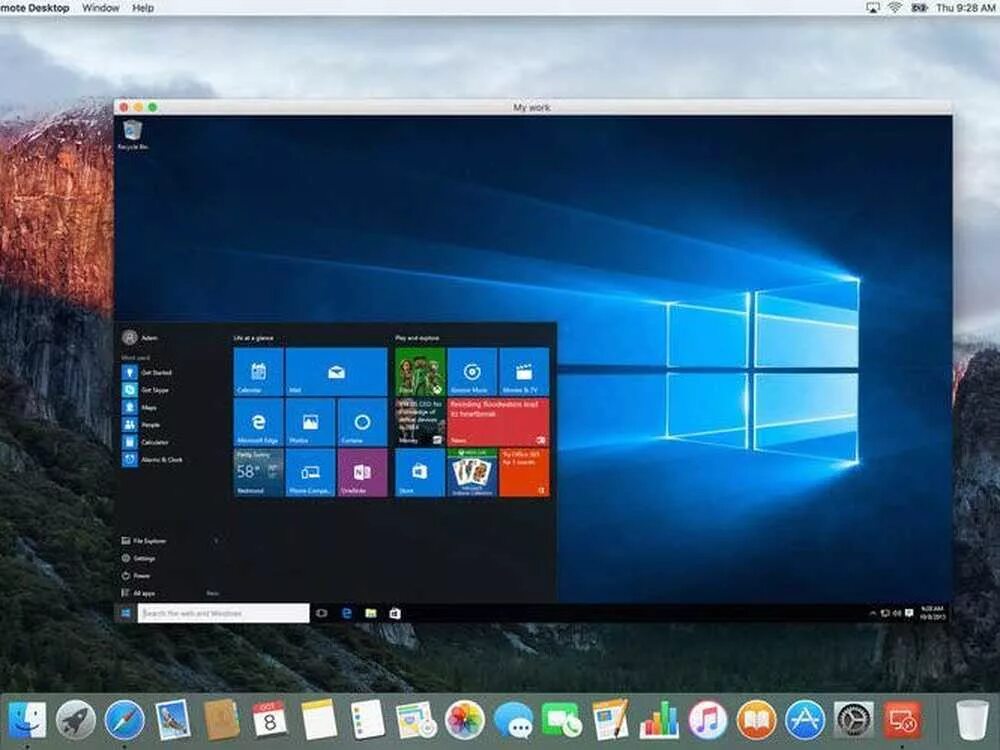
Task: Click the Windows Start button
Action: pyautogui.click(x=126, y=613)
